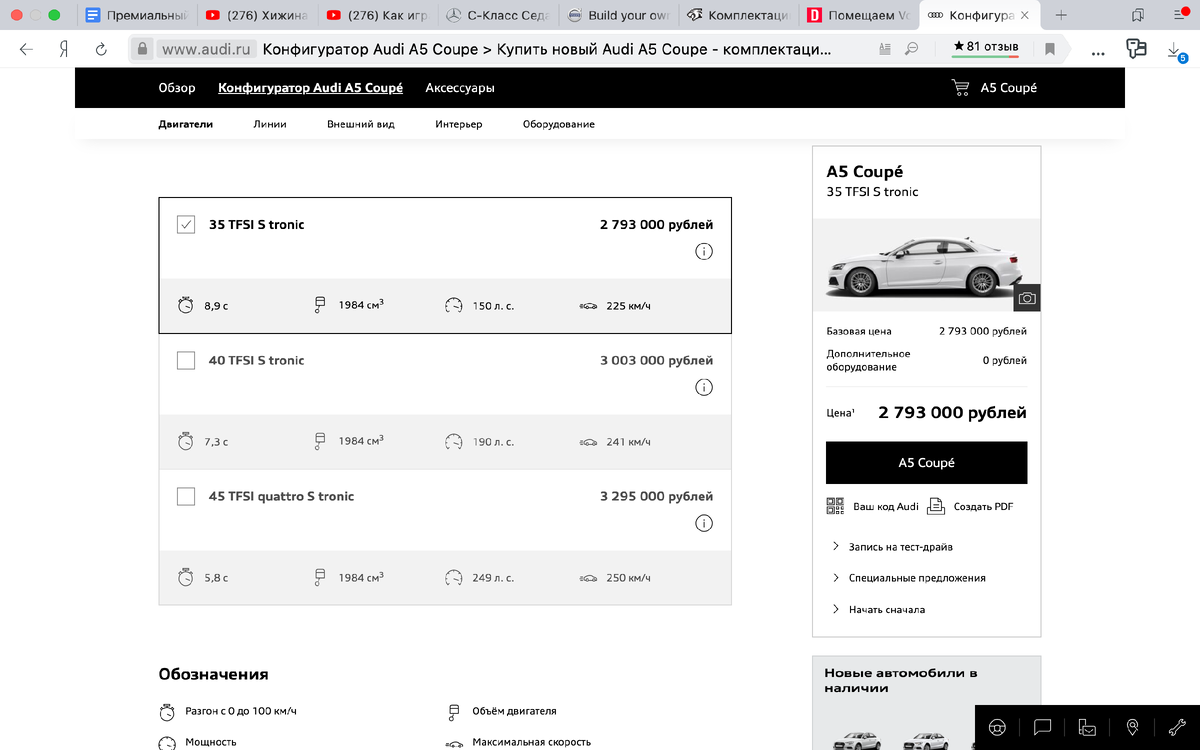Image resolution: width=1200 pixels, height=750 pixels.
Task: Click the black A5 Coupé button
Action: tap(926, 463)
